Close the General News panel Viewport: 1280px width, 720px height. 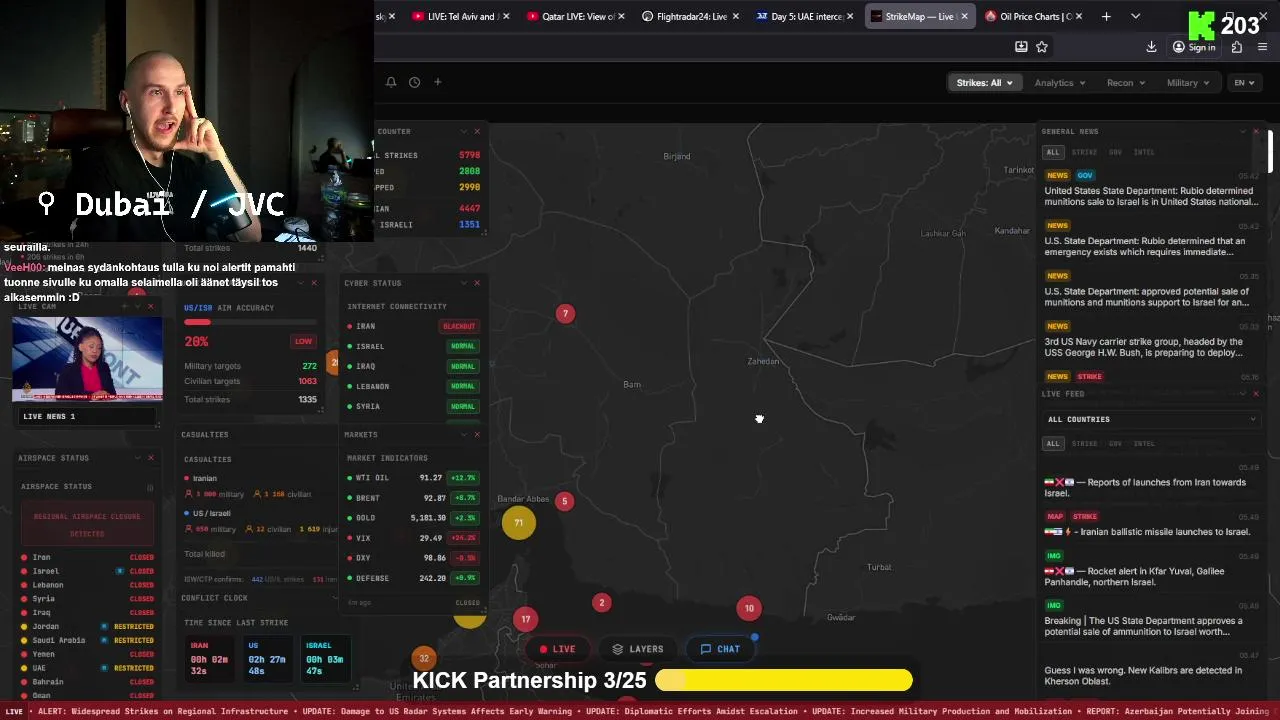coord(1256,131)
